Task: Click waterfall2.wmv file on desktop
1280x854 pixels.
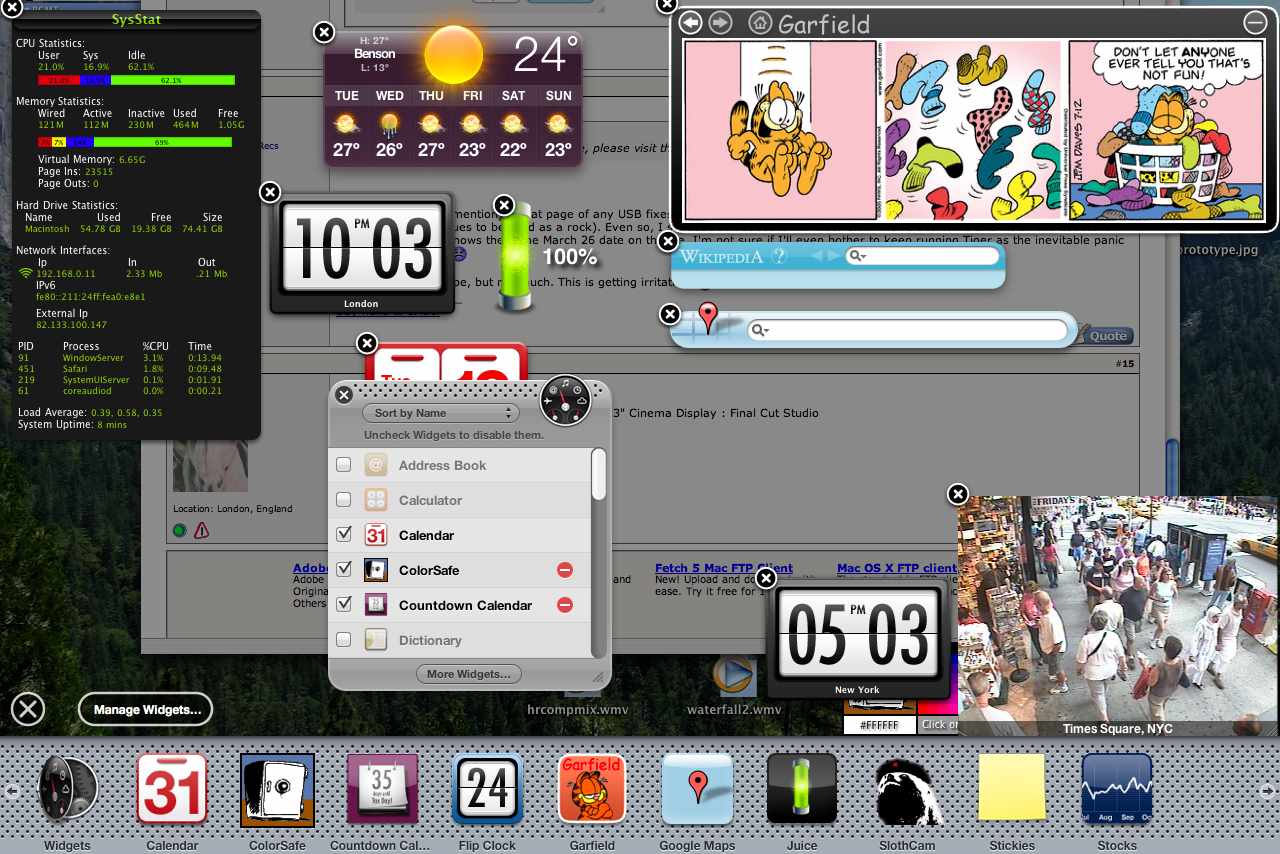Action: click(734, 685)
